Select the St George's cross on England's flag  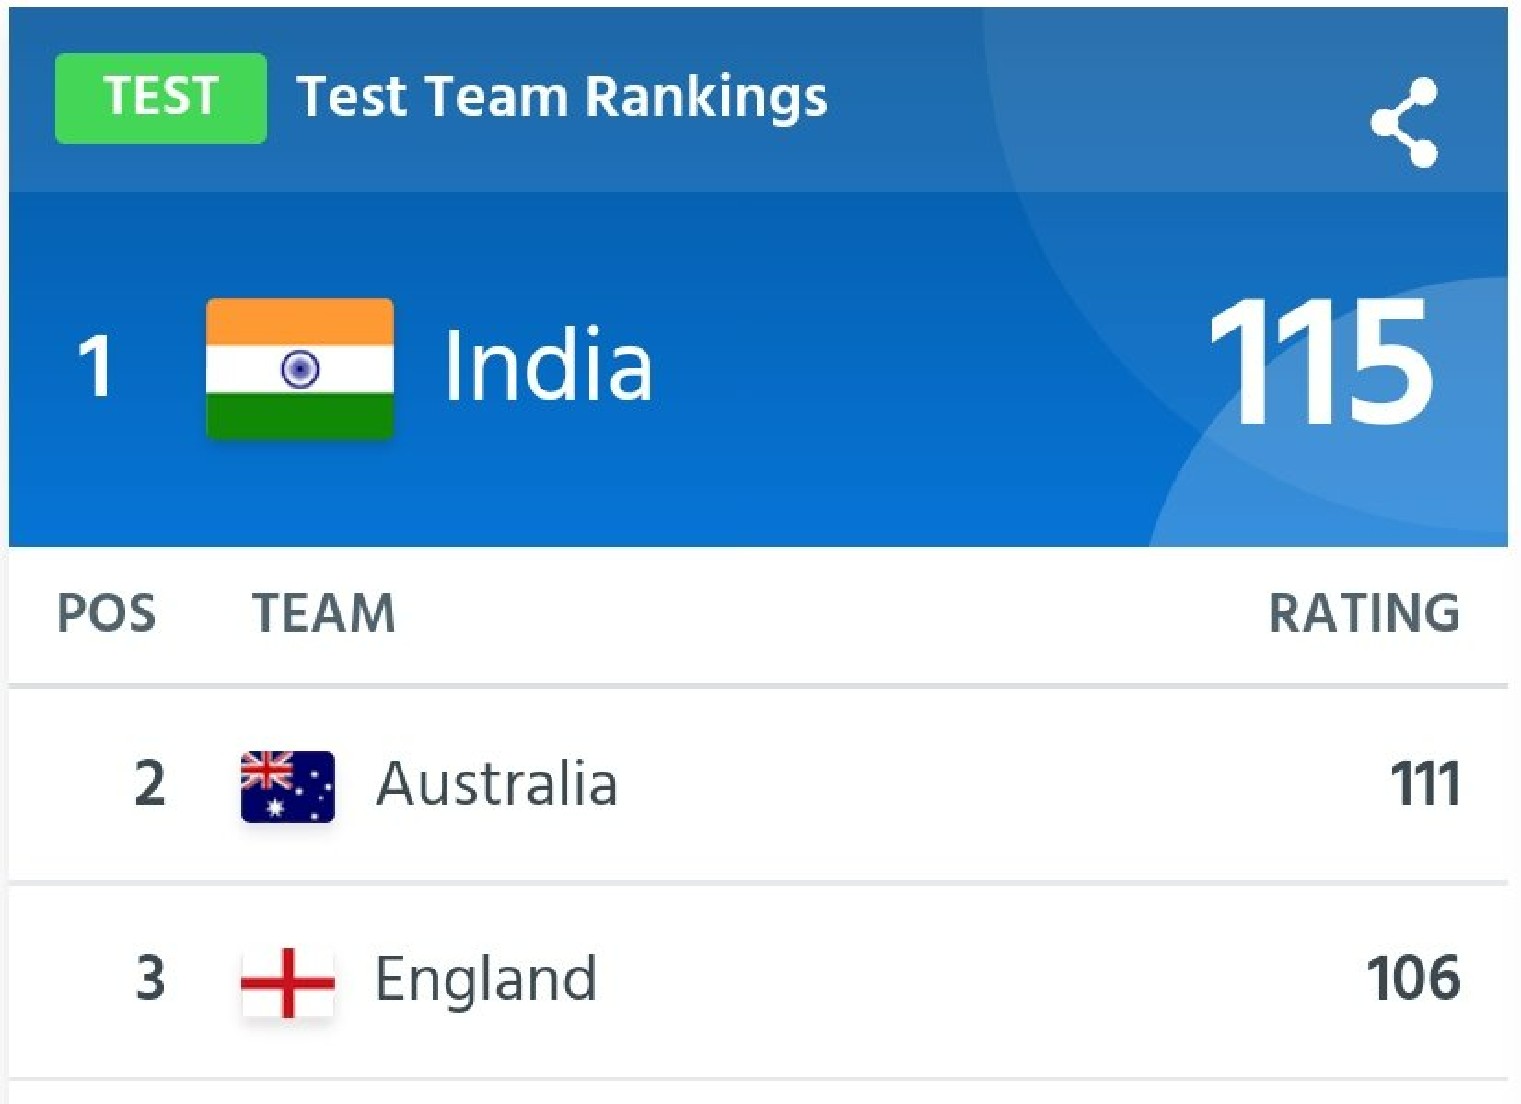click(286, 981)
